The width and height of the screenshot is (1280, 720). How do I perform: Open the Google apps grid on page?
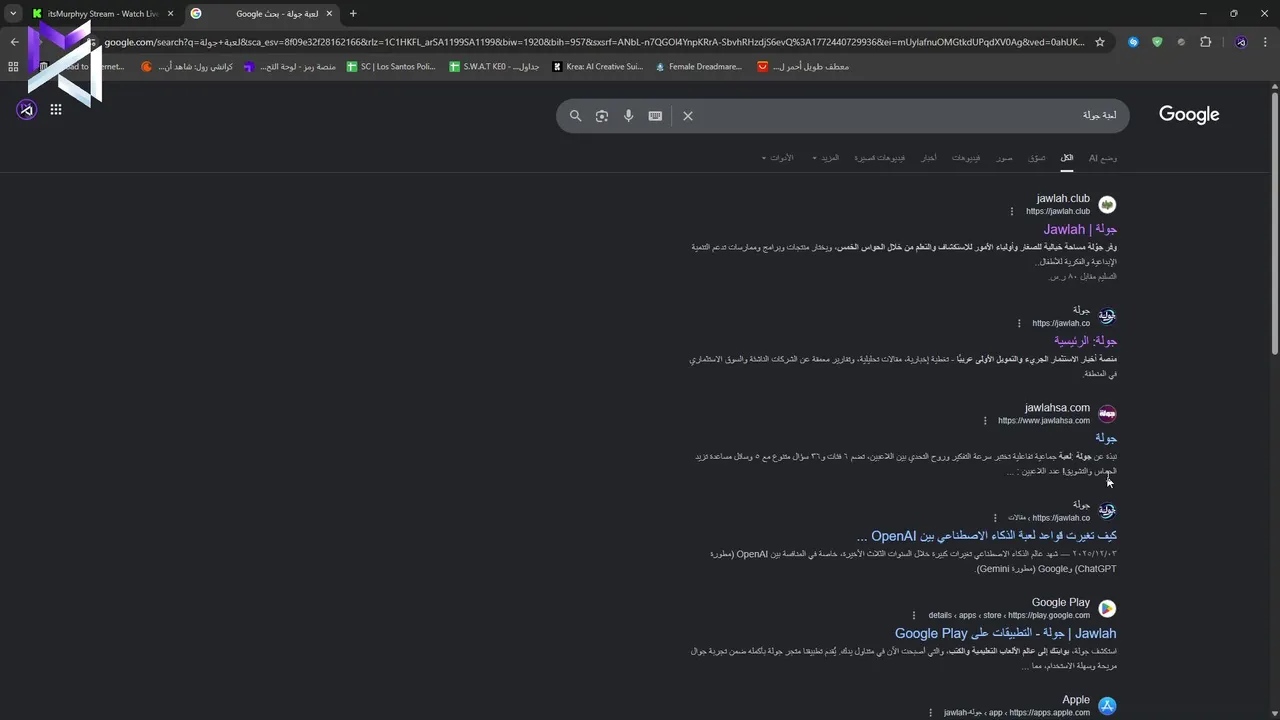coord(56,110)
